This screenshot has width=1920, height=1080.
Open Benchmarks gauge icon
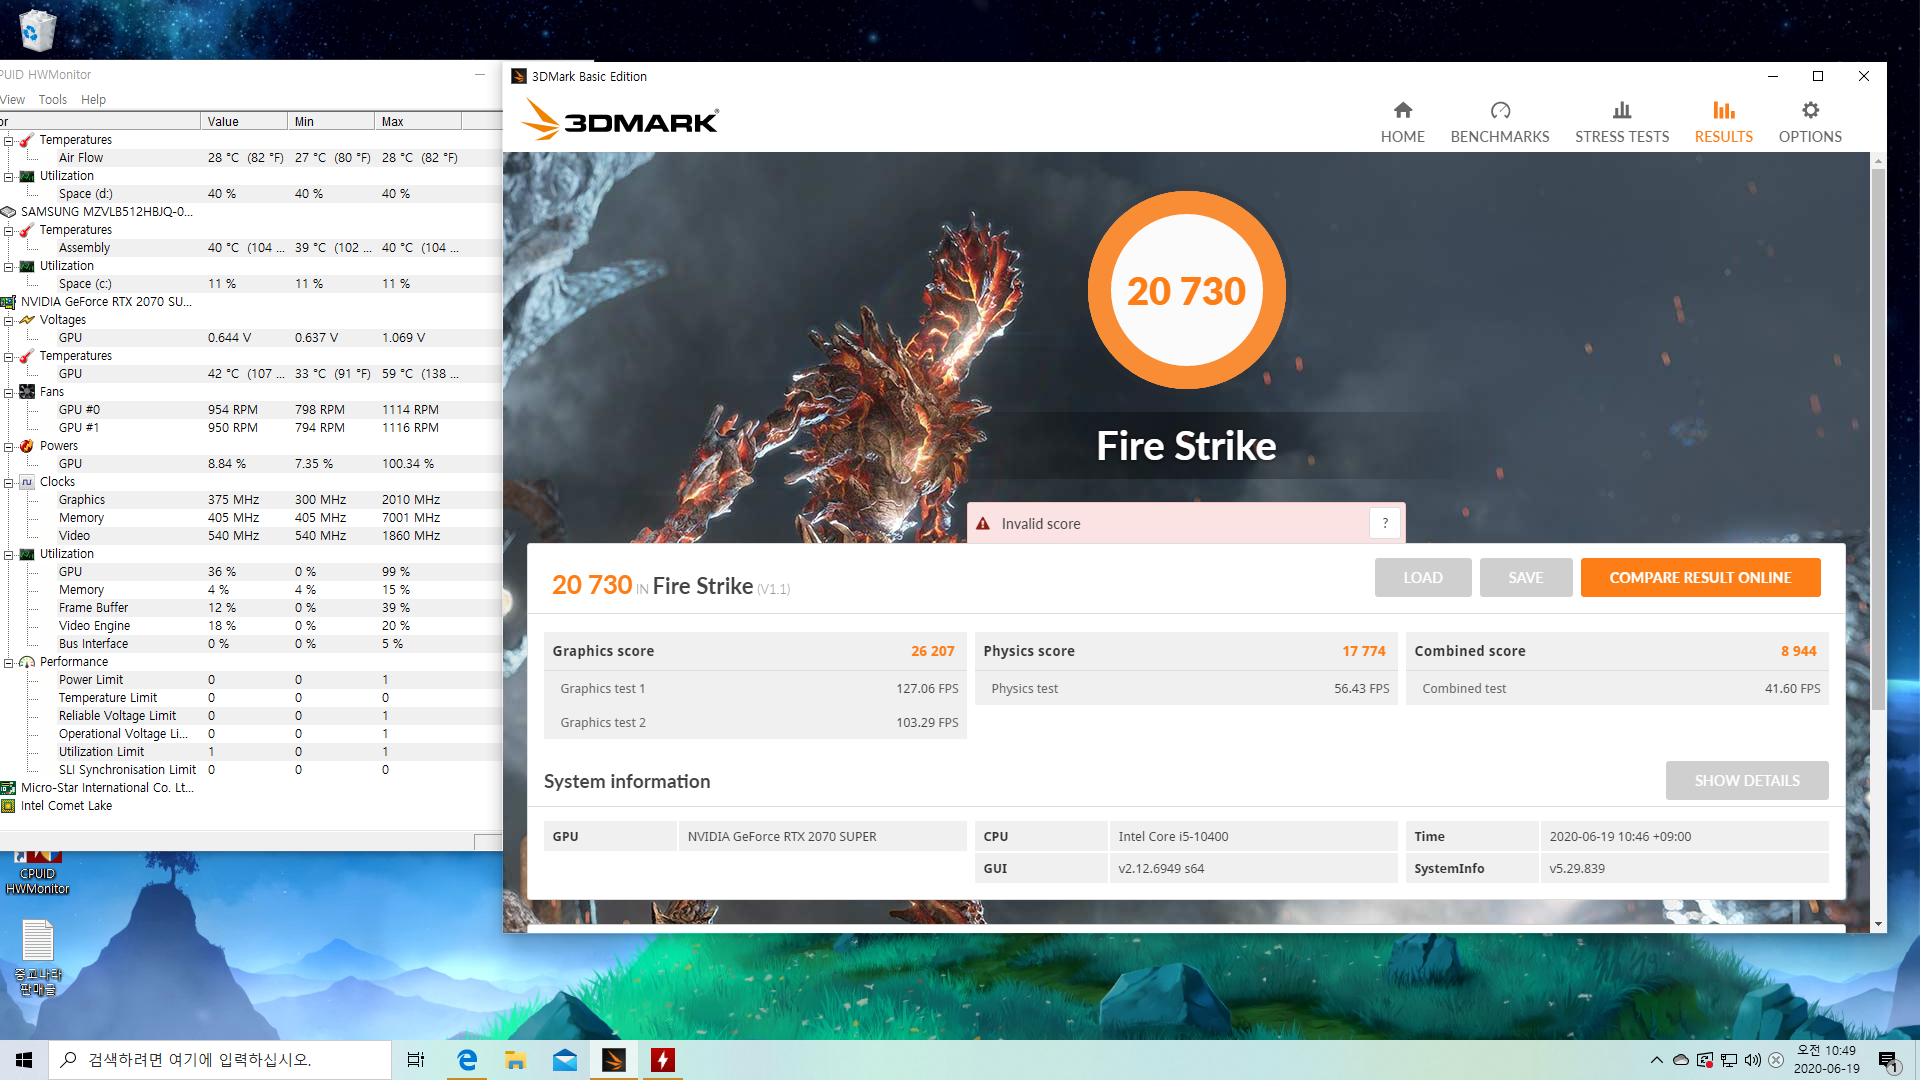point(1499,111)
